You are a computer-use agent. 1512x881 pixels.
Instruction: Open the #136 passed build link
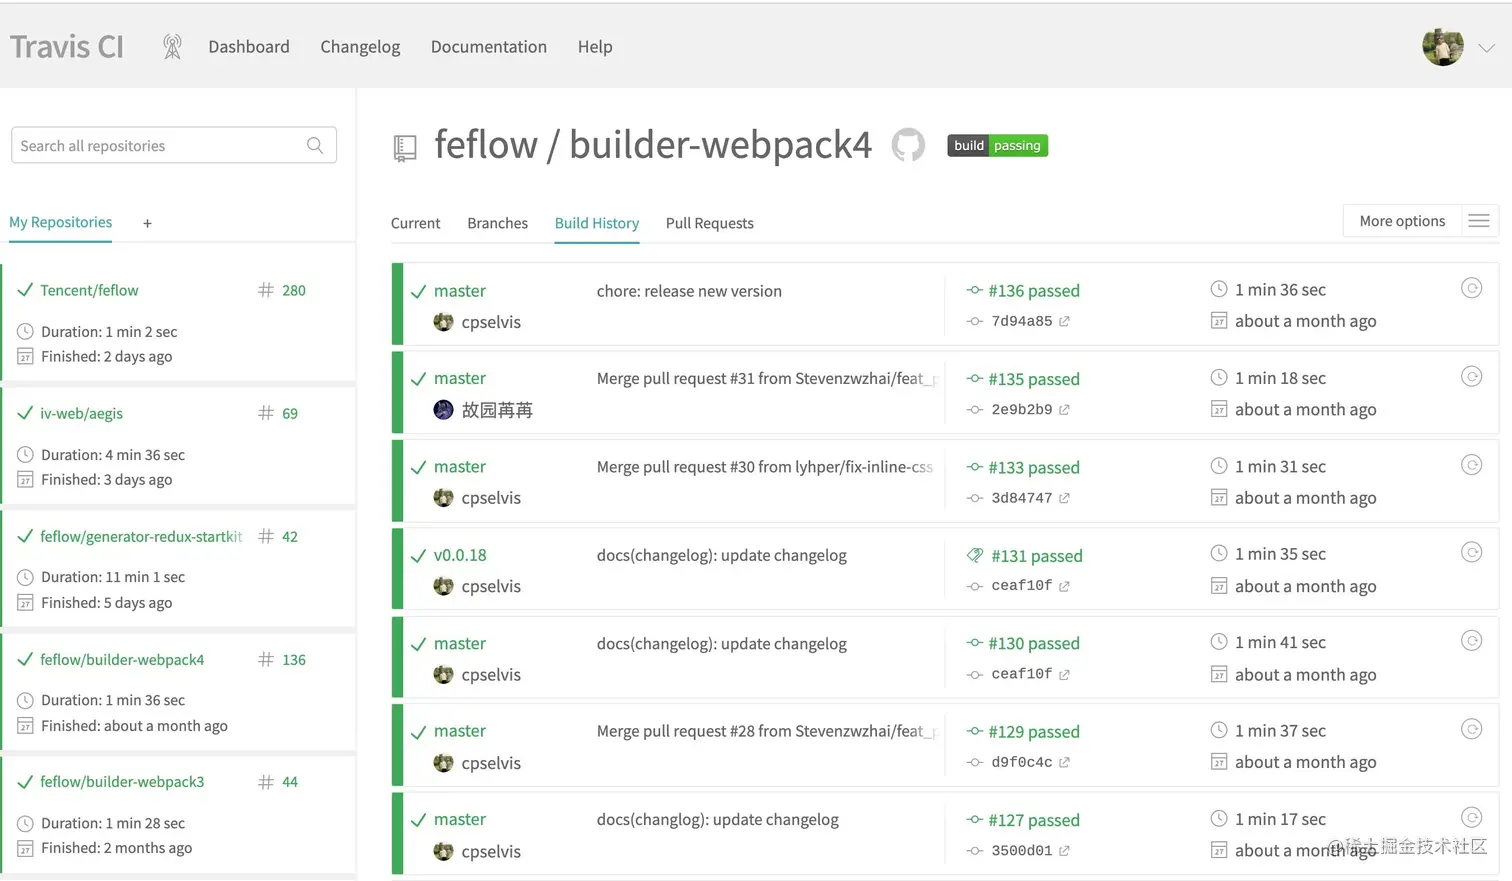point(1034,291)
